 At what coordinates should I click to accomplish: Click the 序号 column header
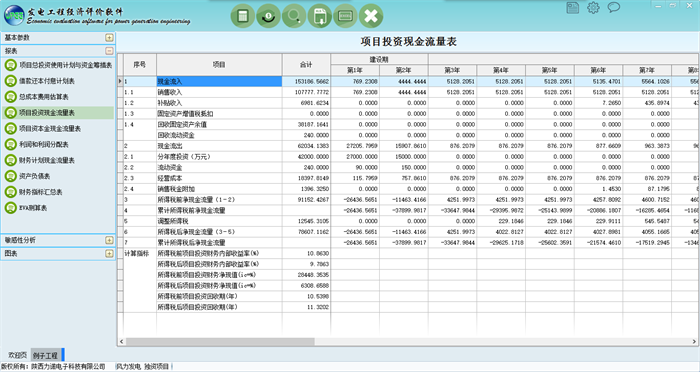[140, 65]
